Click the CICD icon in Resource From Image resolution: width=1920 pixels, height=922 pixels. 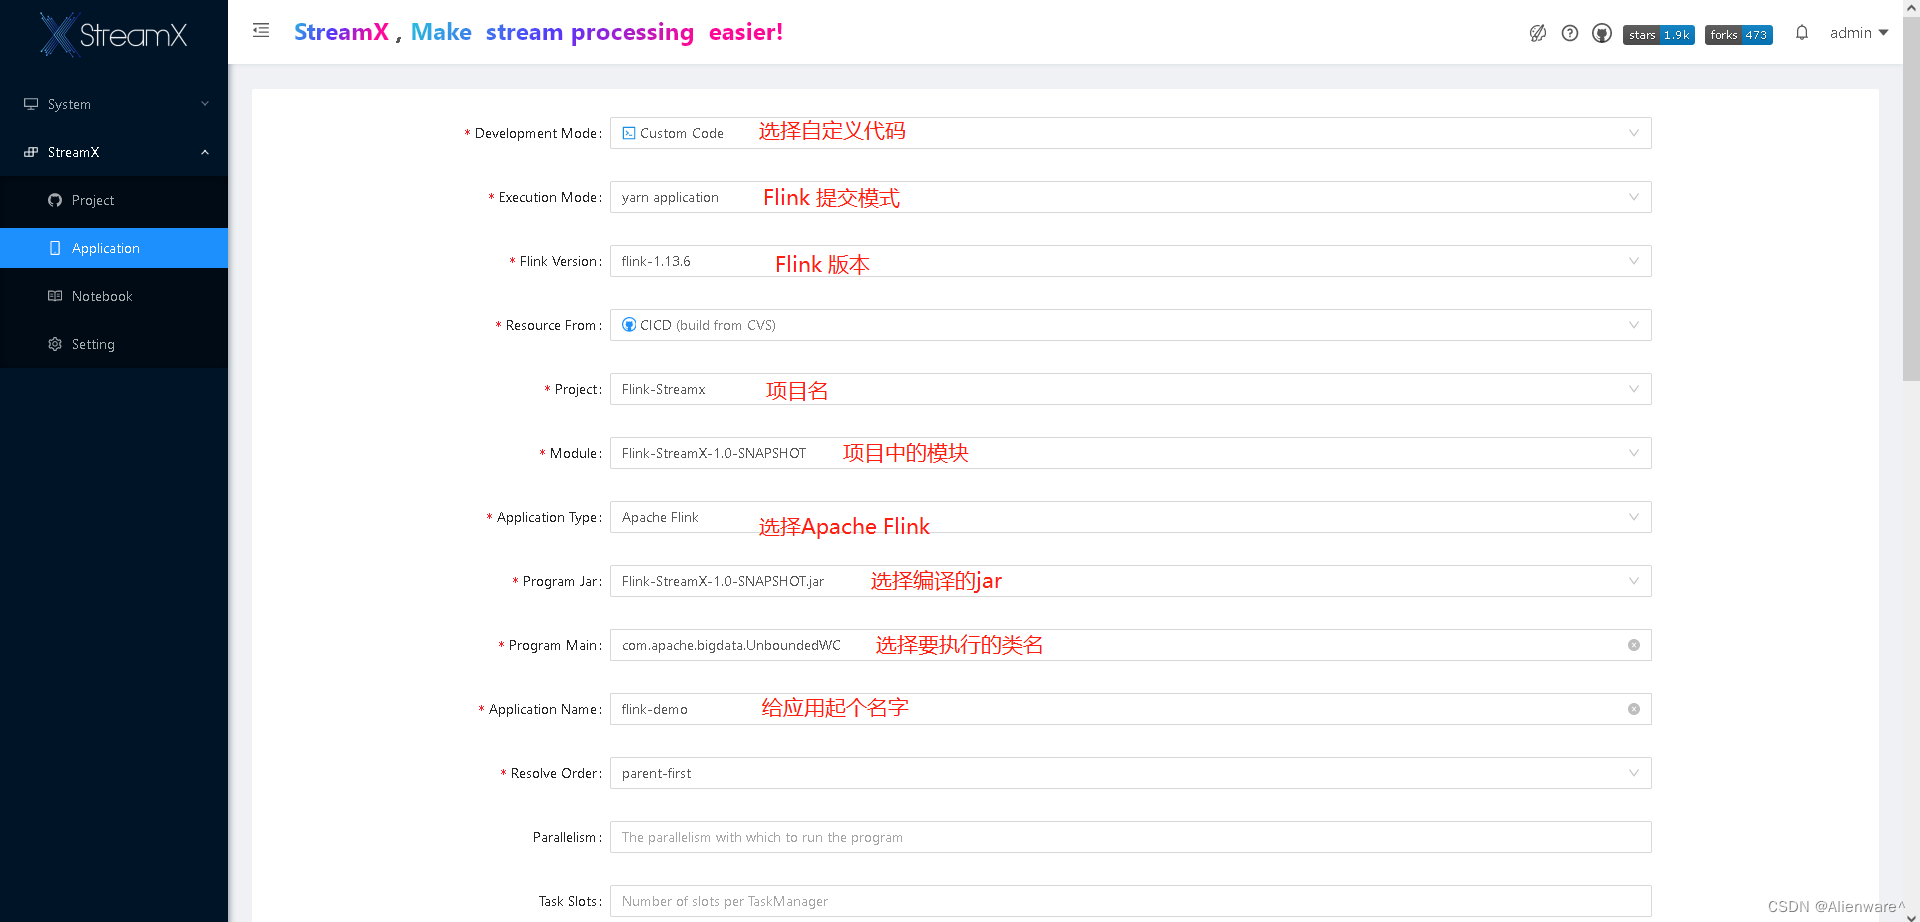(x=629, y=325)
